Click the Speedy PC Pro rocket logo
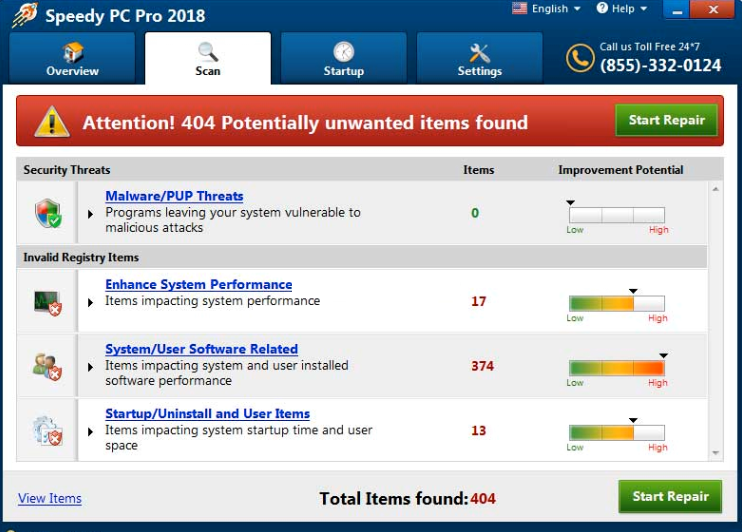The width and height of the screenshot is (744, 532). 24,15
